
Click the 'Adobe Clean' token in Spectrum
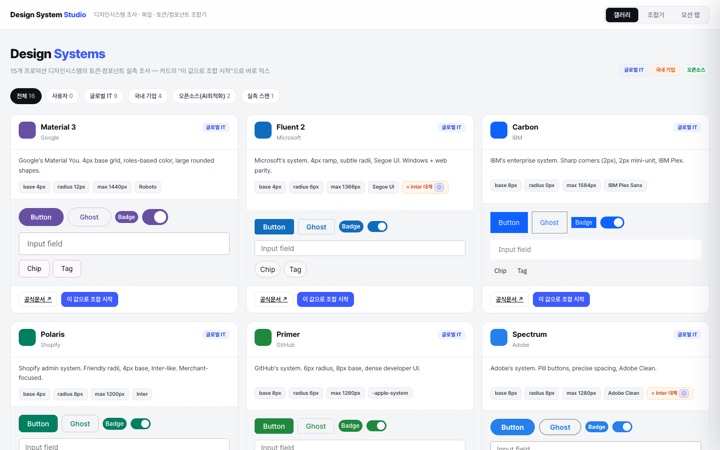[x=624, y=393]
